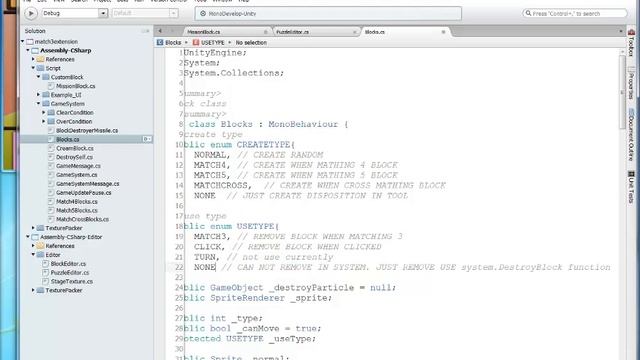Click the MonoDevelop-Unity status bar
Viewport: 640px width, 360px height.
point(328,13)
